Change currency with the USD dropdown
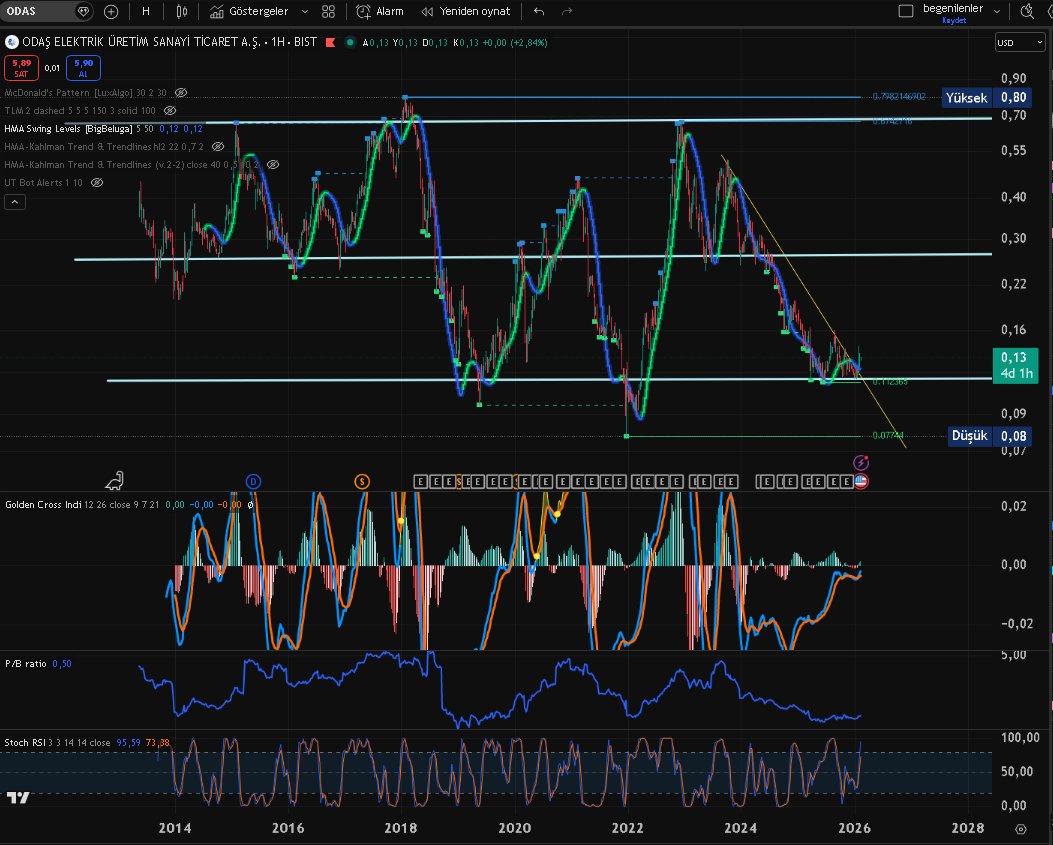This screenshot has height=845, width=1053. (1019, 42)
